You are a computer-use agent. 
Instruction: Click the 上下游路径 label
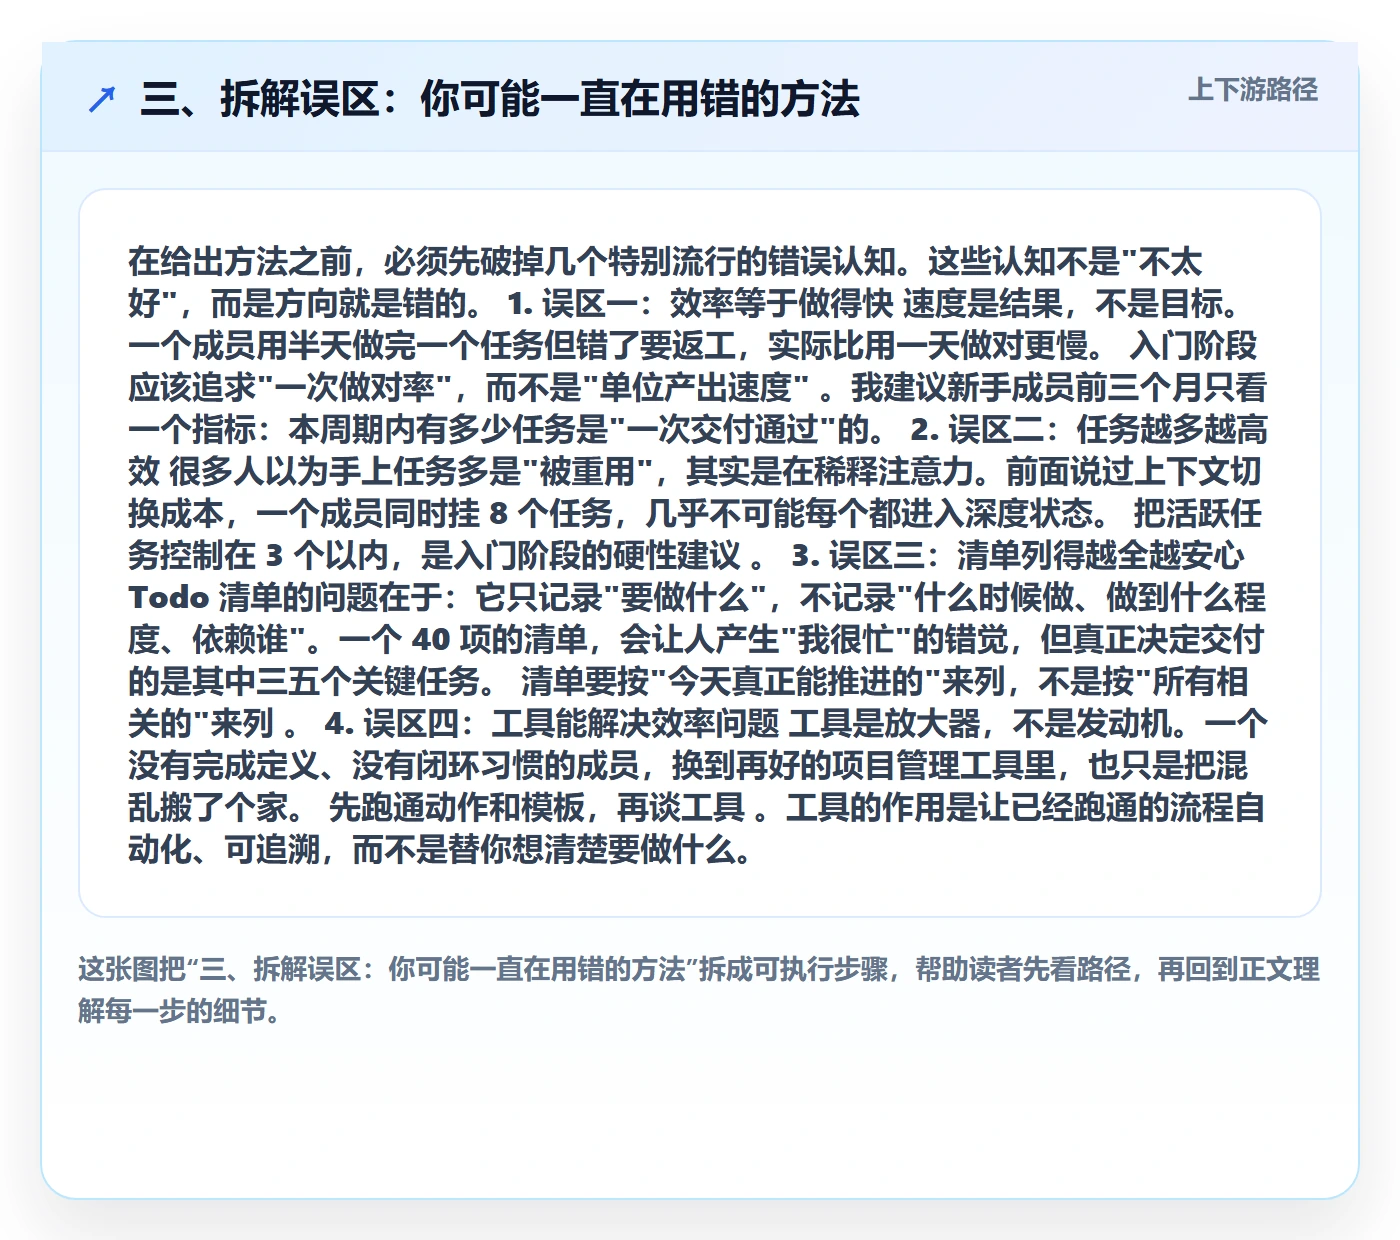pos(1253,89)
